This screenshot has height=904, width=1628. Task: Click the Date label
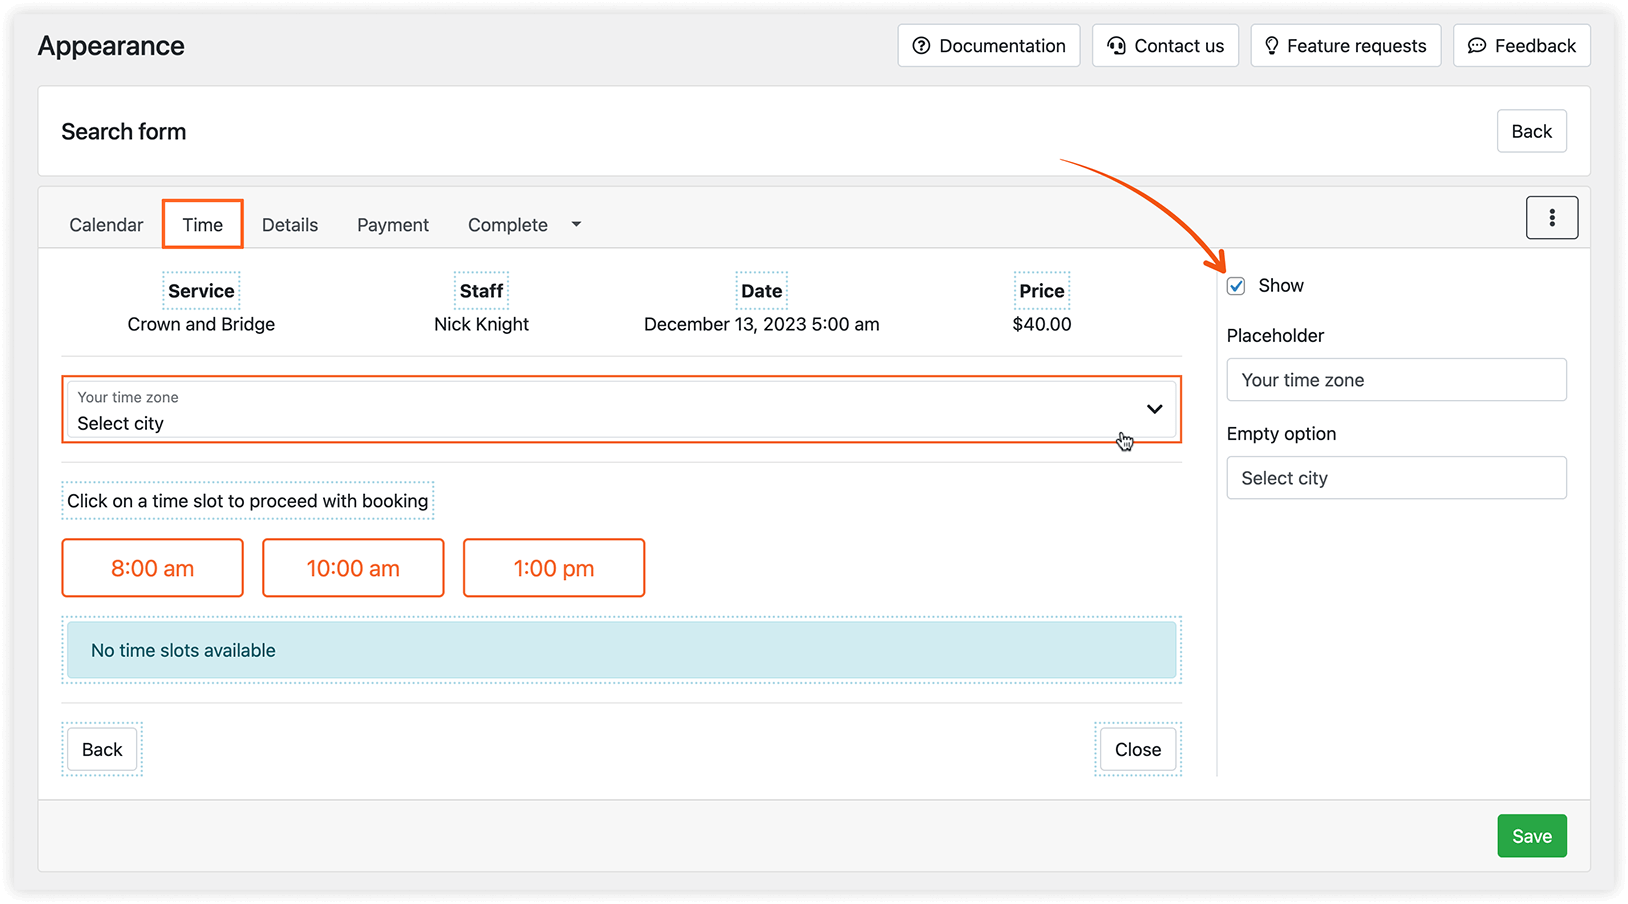[761, 291]
